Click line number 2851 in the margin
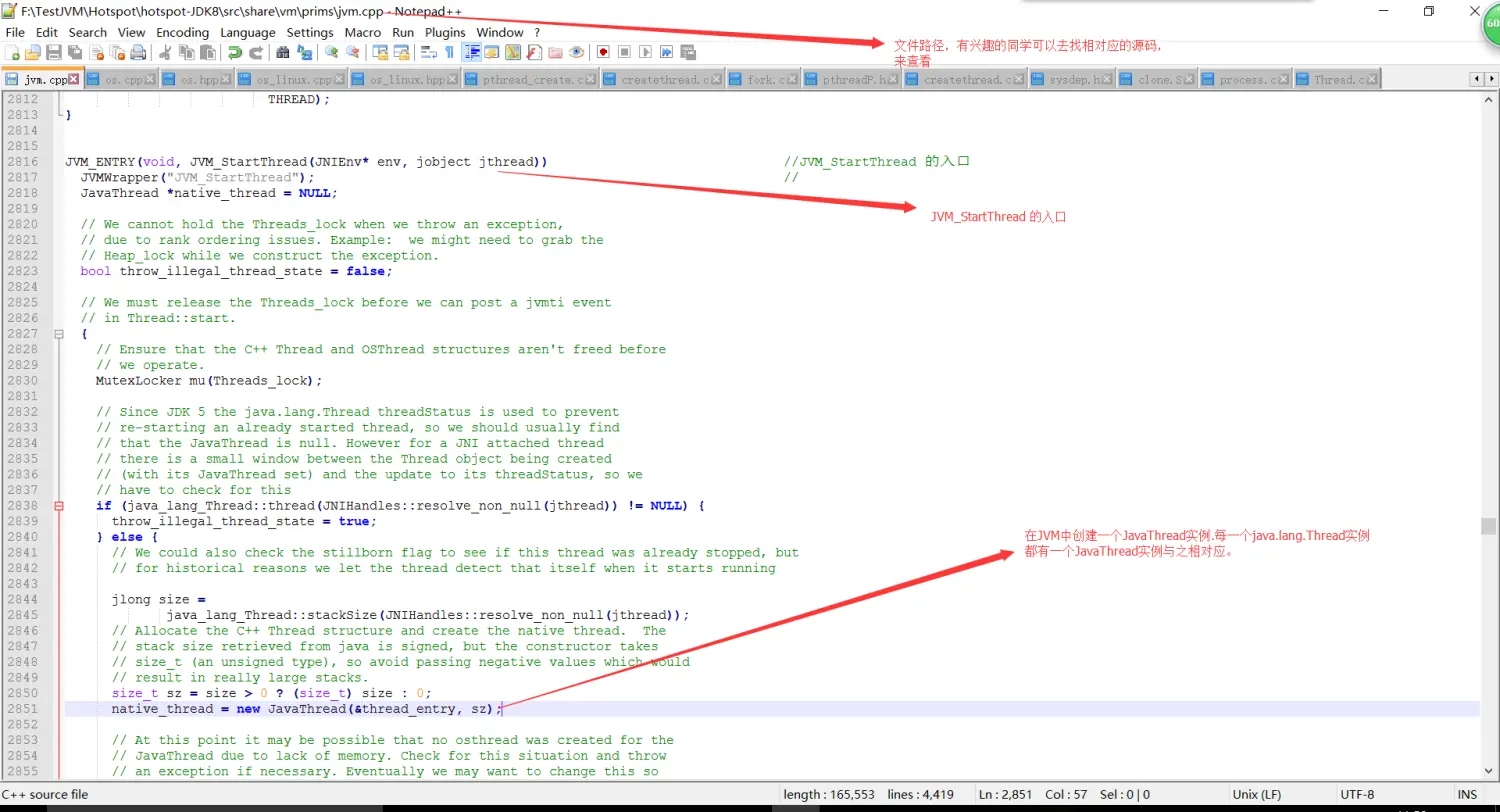1500x812 pixels. (x=21, y=709)
